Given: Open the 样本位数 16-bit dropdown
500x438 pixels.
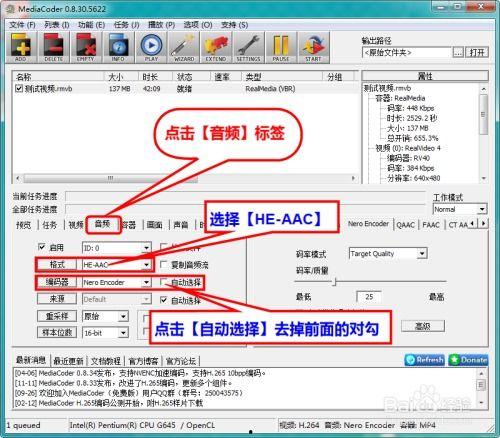Looking at the screenshot, I should 105,333.
